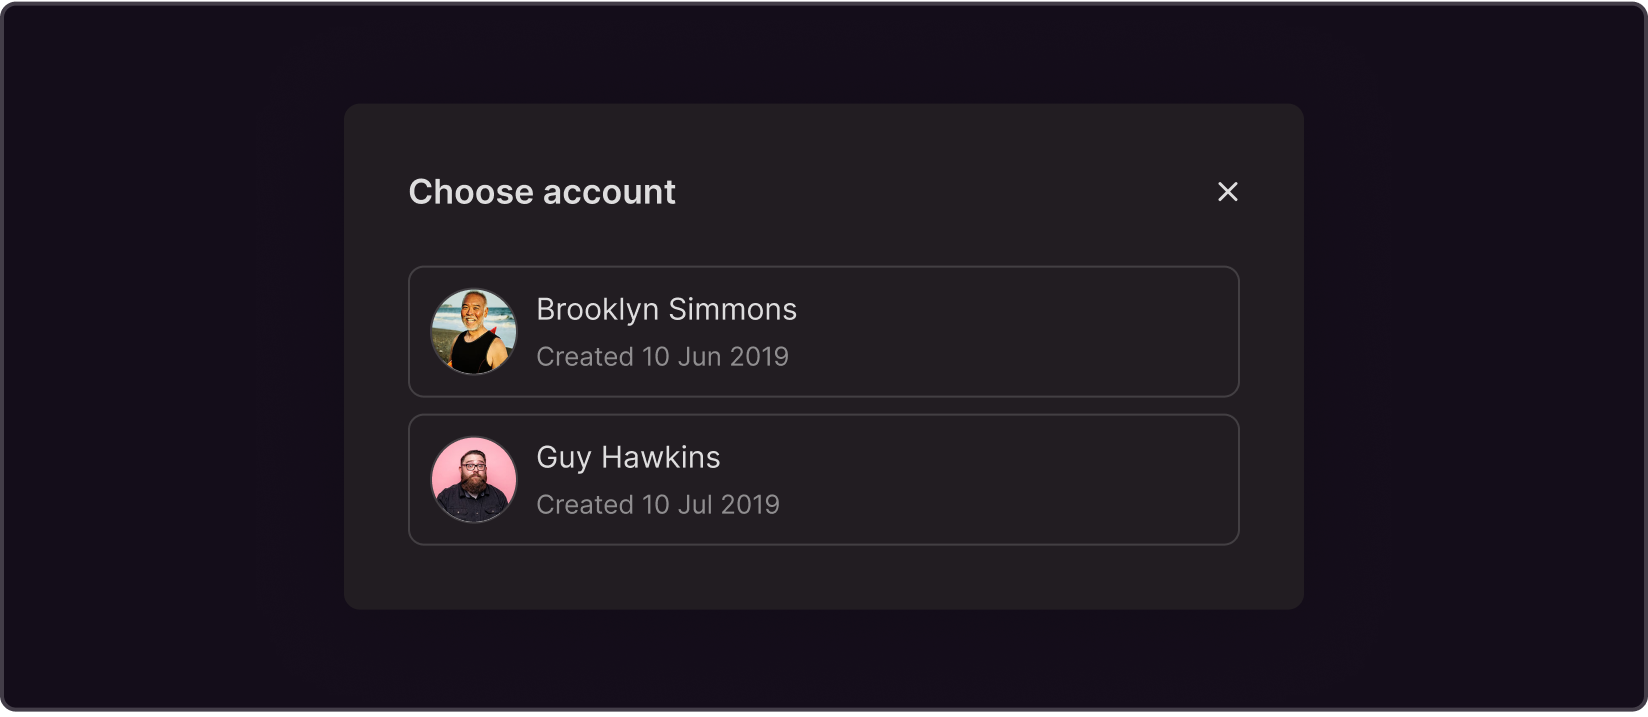1648x717 pixels.
Task: Select the Brooklyn Simmons account name
Action: tap(666, 310)
